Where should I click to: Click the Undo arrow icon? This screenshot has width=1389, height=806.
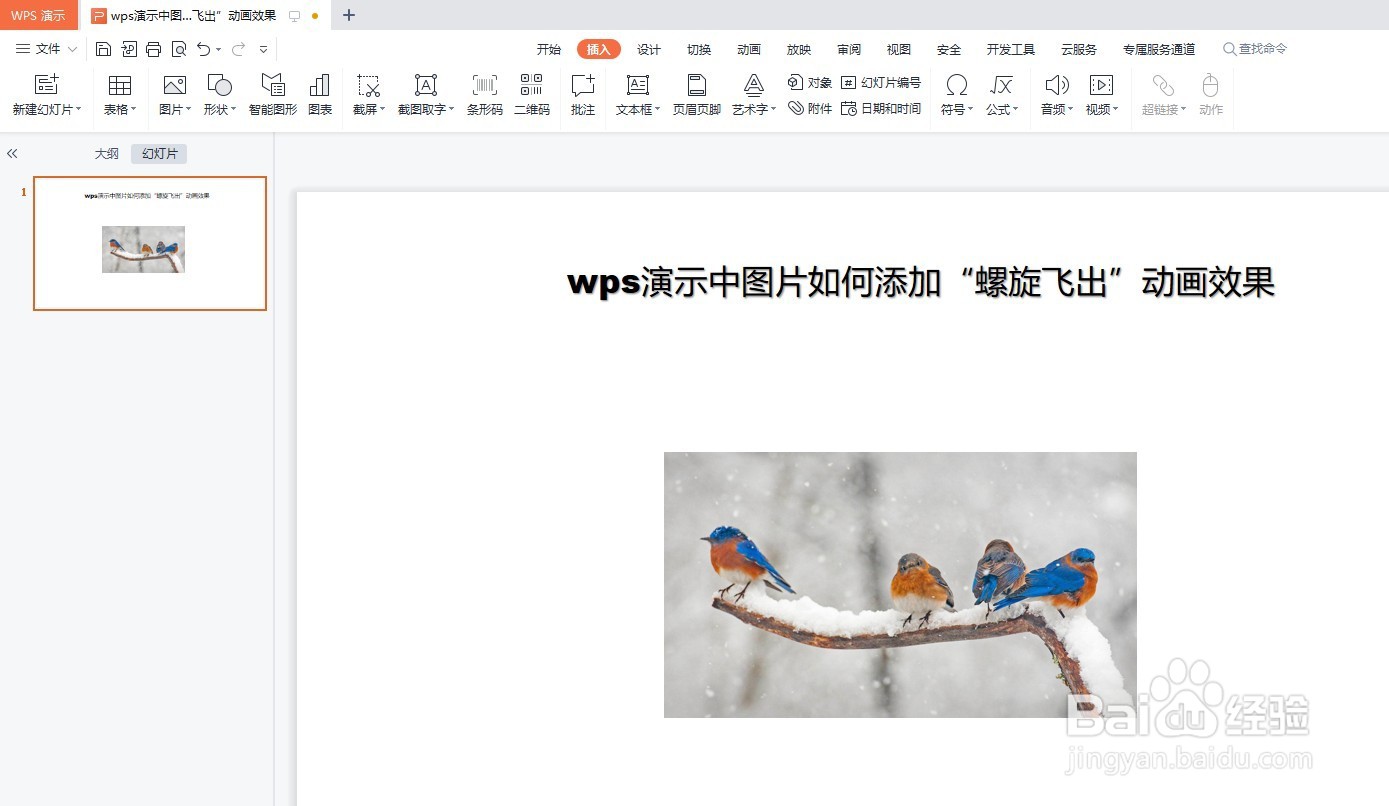(204, 49)
